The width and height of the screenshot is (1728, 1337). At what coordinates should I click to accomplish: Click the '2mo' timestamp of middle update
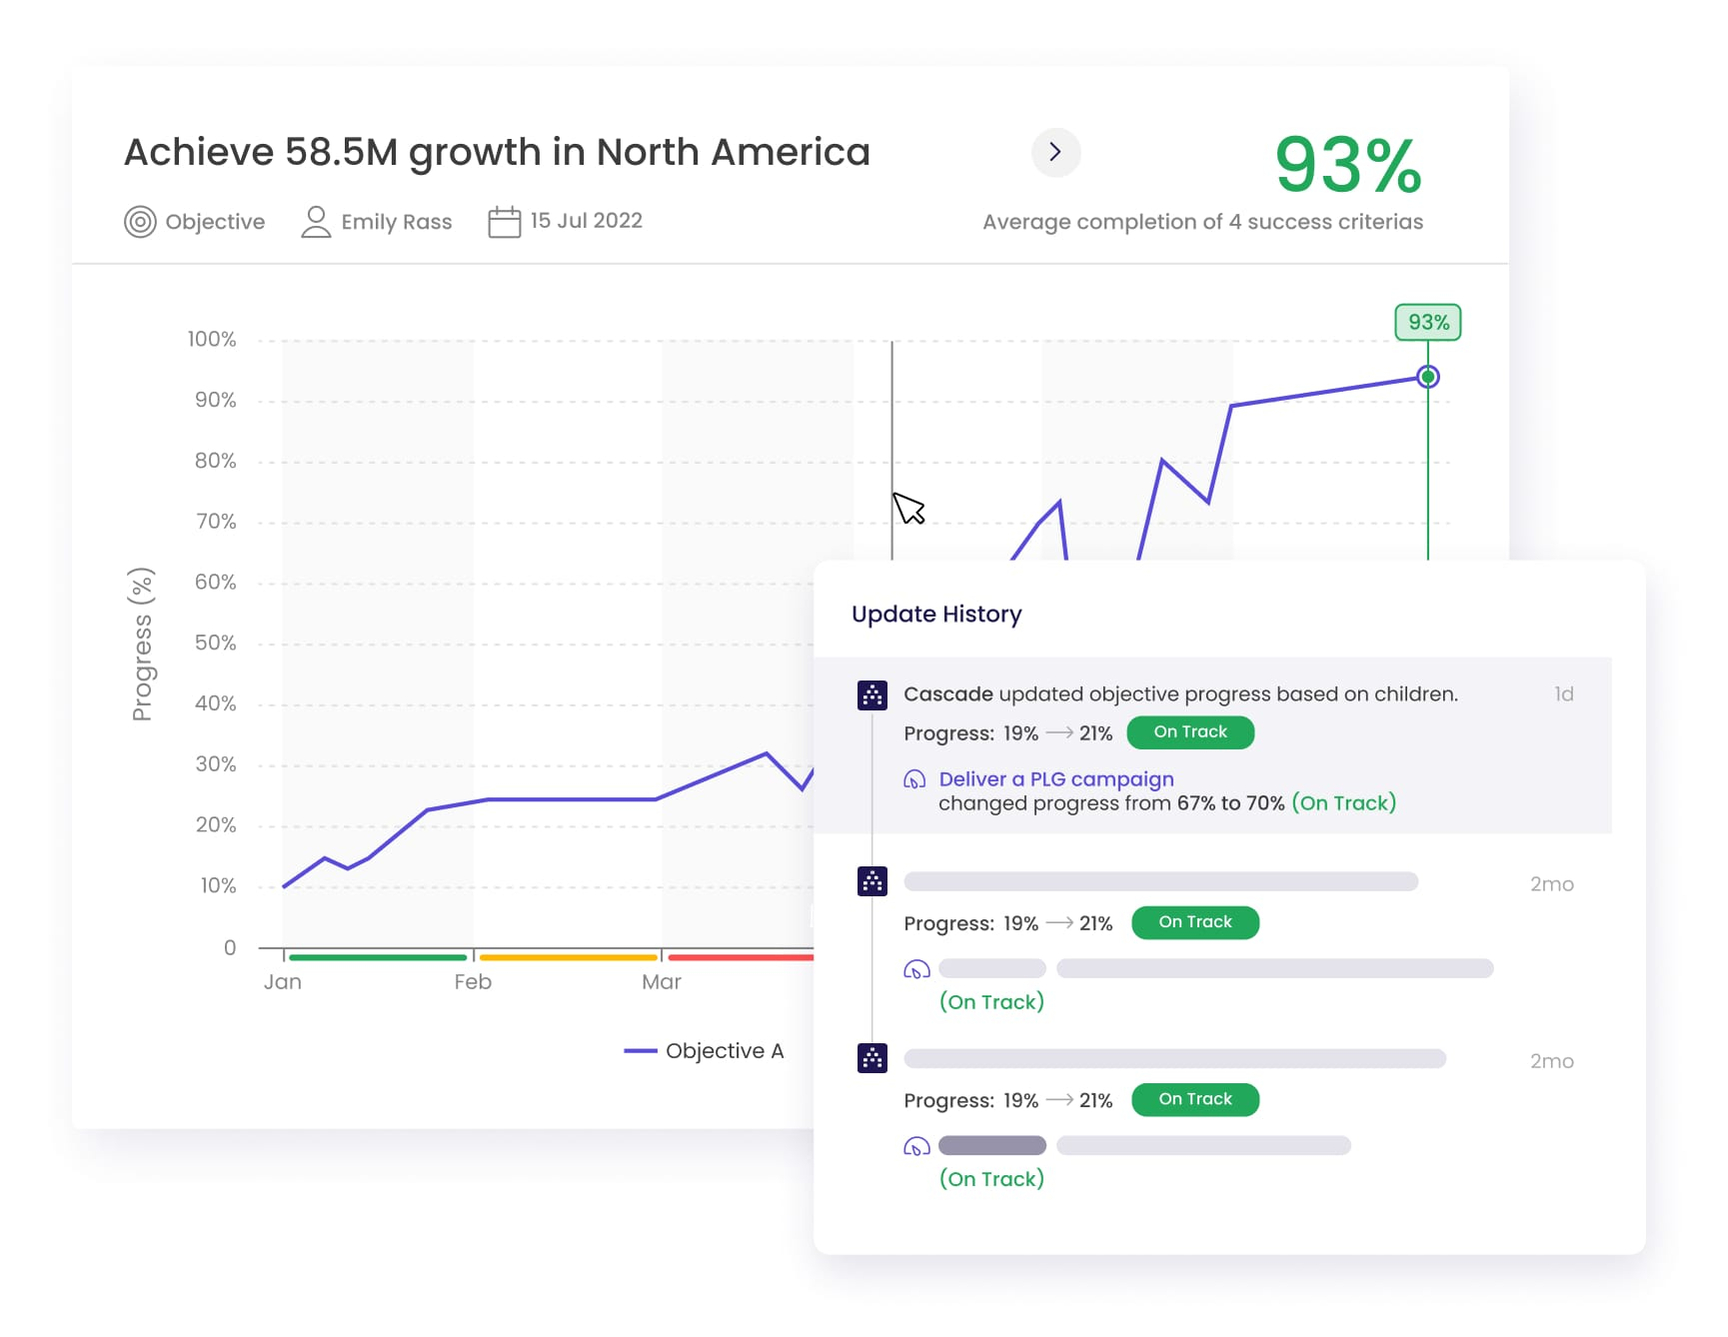tap(1552, 884)
